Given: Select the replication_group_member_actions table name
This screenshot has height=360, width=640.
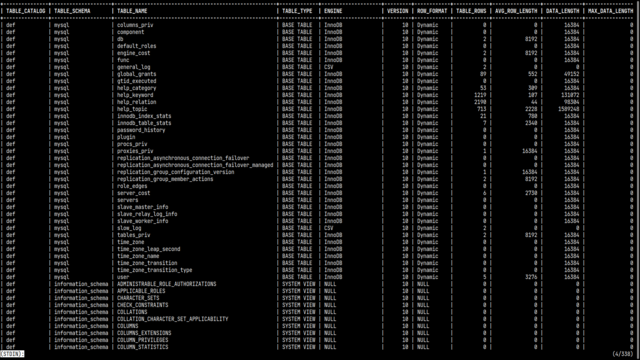Looking at the screenshot, I should [165, 179].
